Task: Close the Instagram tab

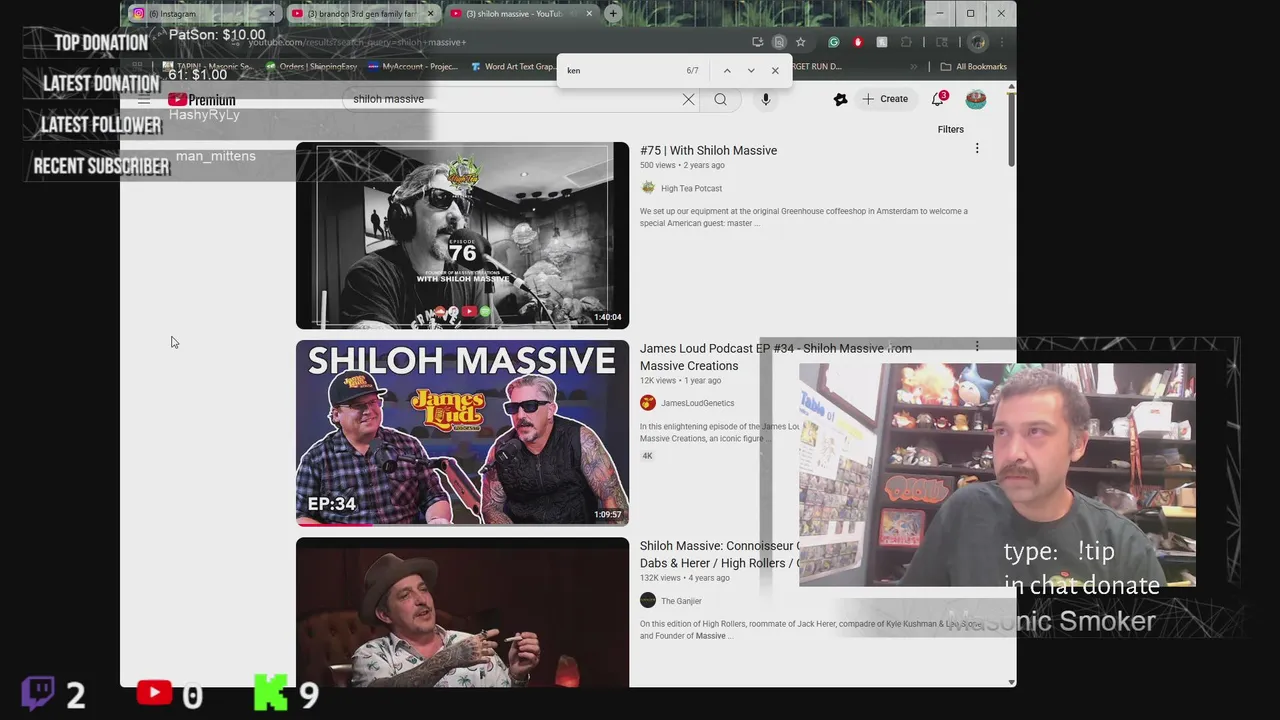Action: click(x=271, y=14)
